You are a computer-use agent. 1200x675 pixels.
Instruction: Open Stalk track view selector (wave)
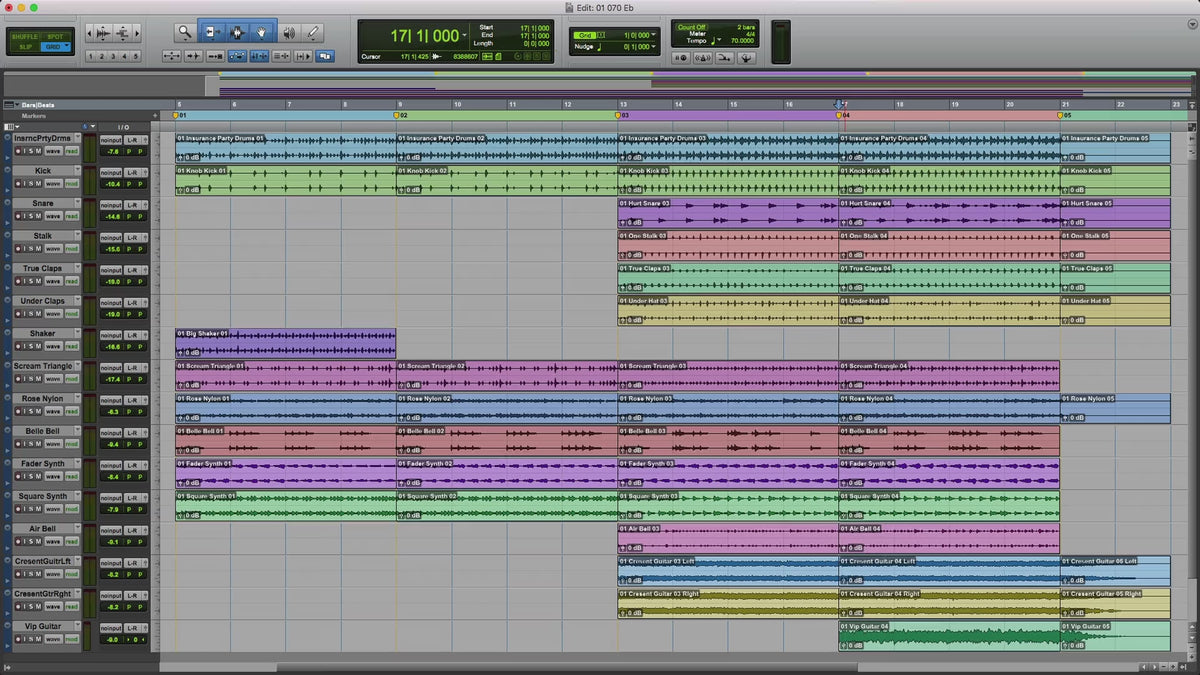tap(53, 248)
